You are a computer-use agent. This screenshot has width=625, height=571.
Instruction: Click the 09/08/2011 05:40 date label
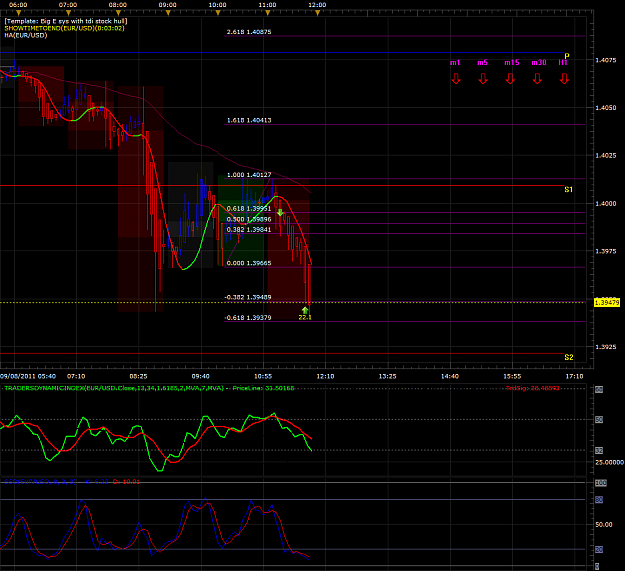[28, 376]
